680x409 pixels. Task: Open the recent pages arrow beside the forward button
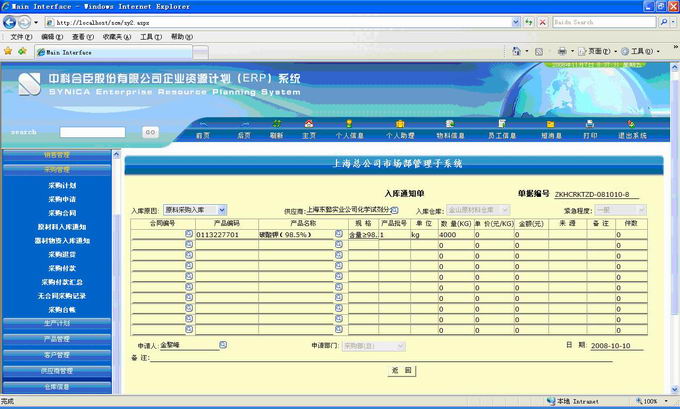[x=36, y=22]
